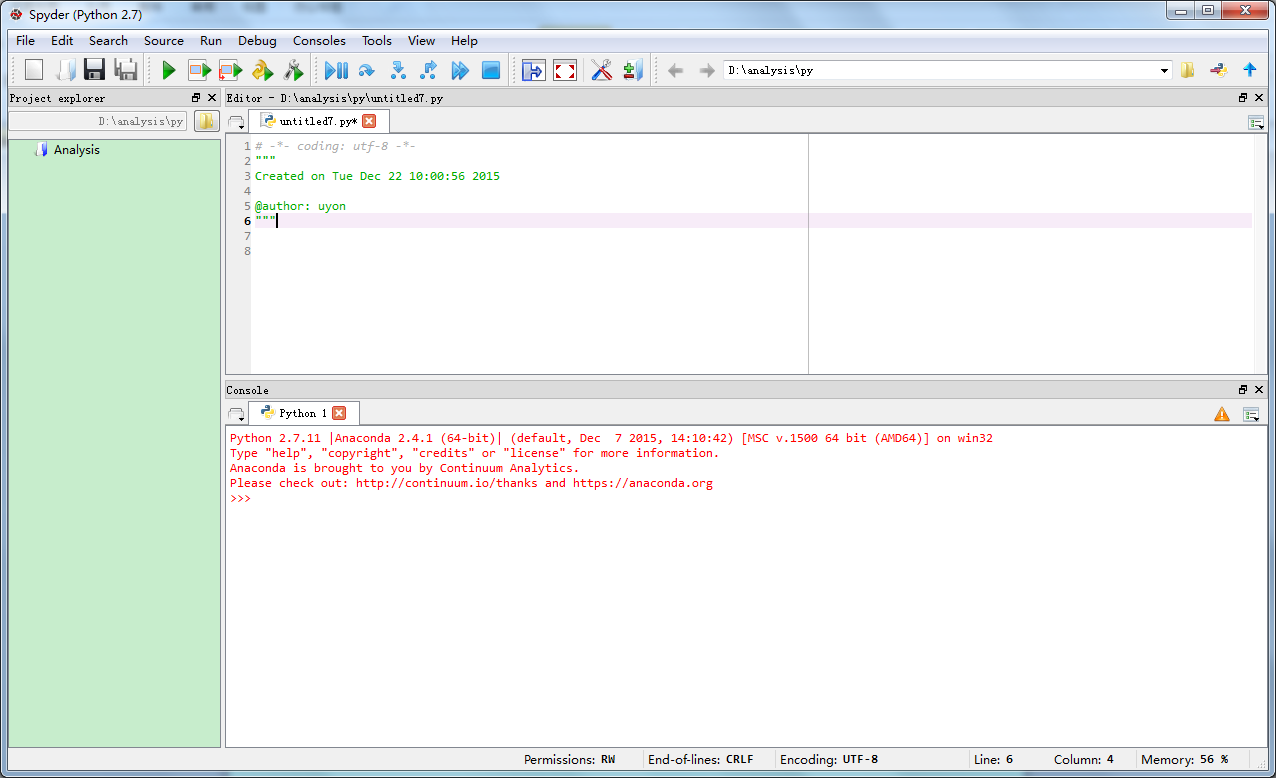Go up to the parent directory
The width and height of the screenshot is (1276, 778).
point(1250,70)
